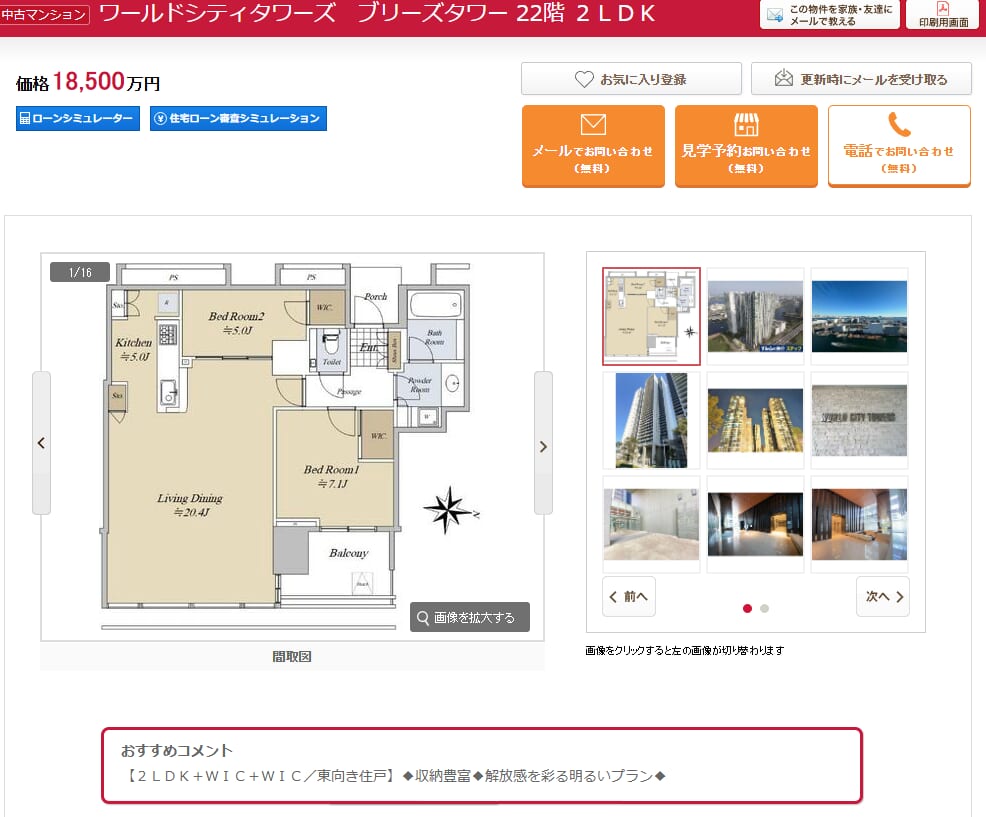Click the 1/16 image counter badge
Viewport: 986px width, 817px height.
pyautogui.click(x=80, y=272)
